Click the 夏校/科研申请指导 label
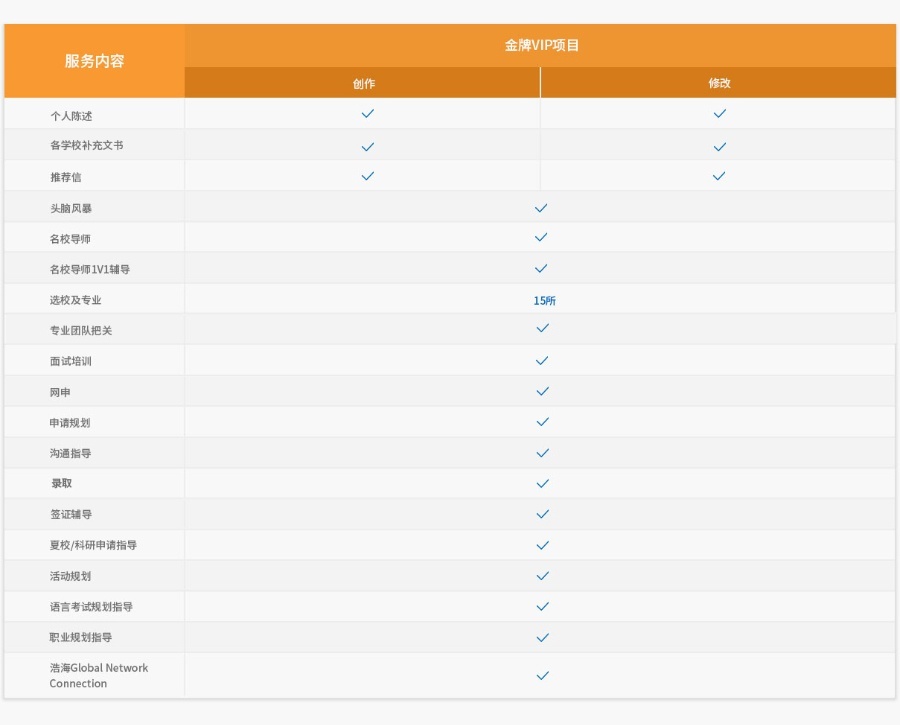 93,545
